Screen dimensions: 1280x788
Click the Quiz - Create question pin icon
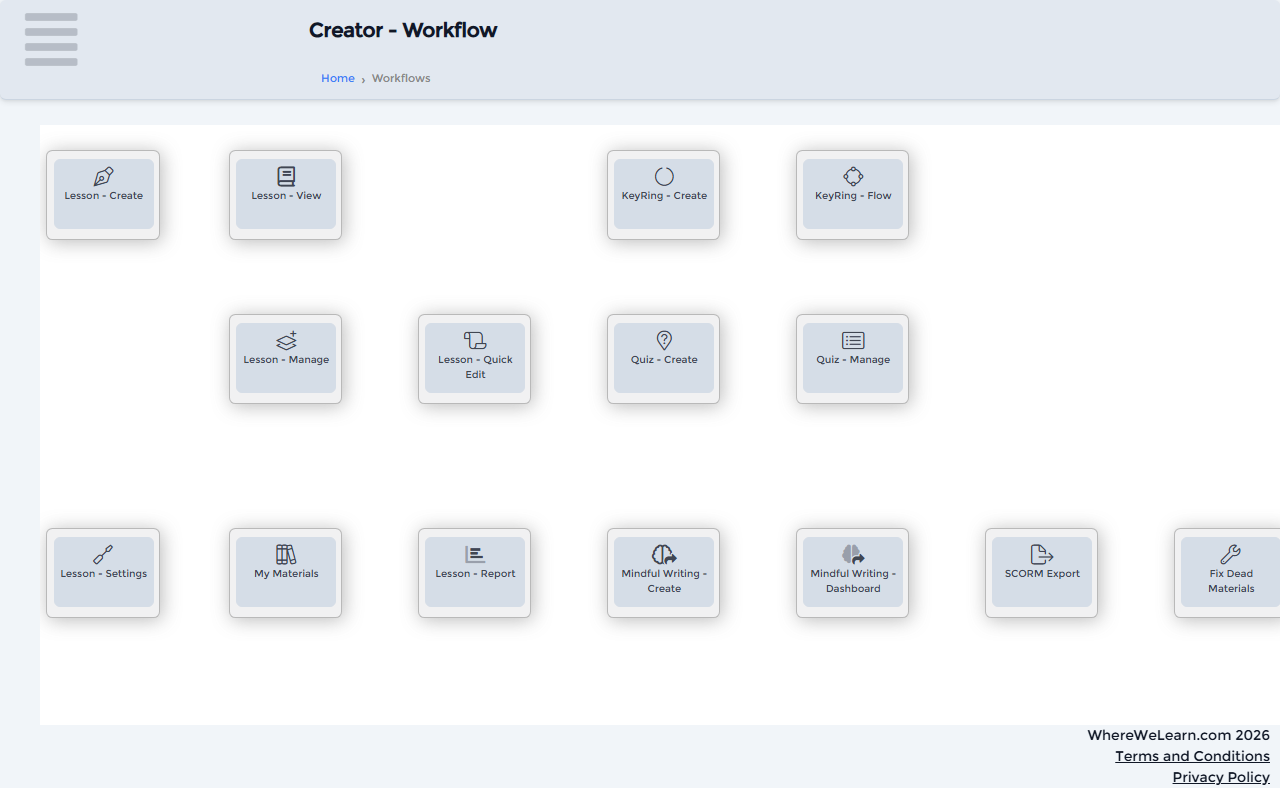[x=664, y=341]
